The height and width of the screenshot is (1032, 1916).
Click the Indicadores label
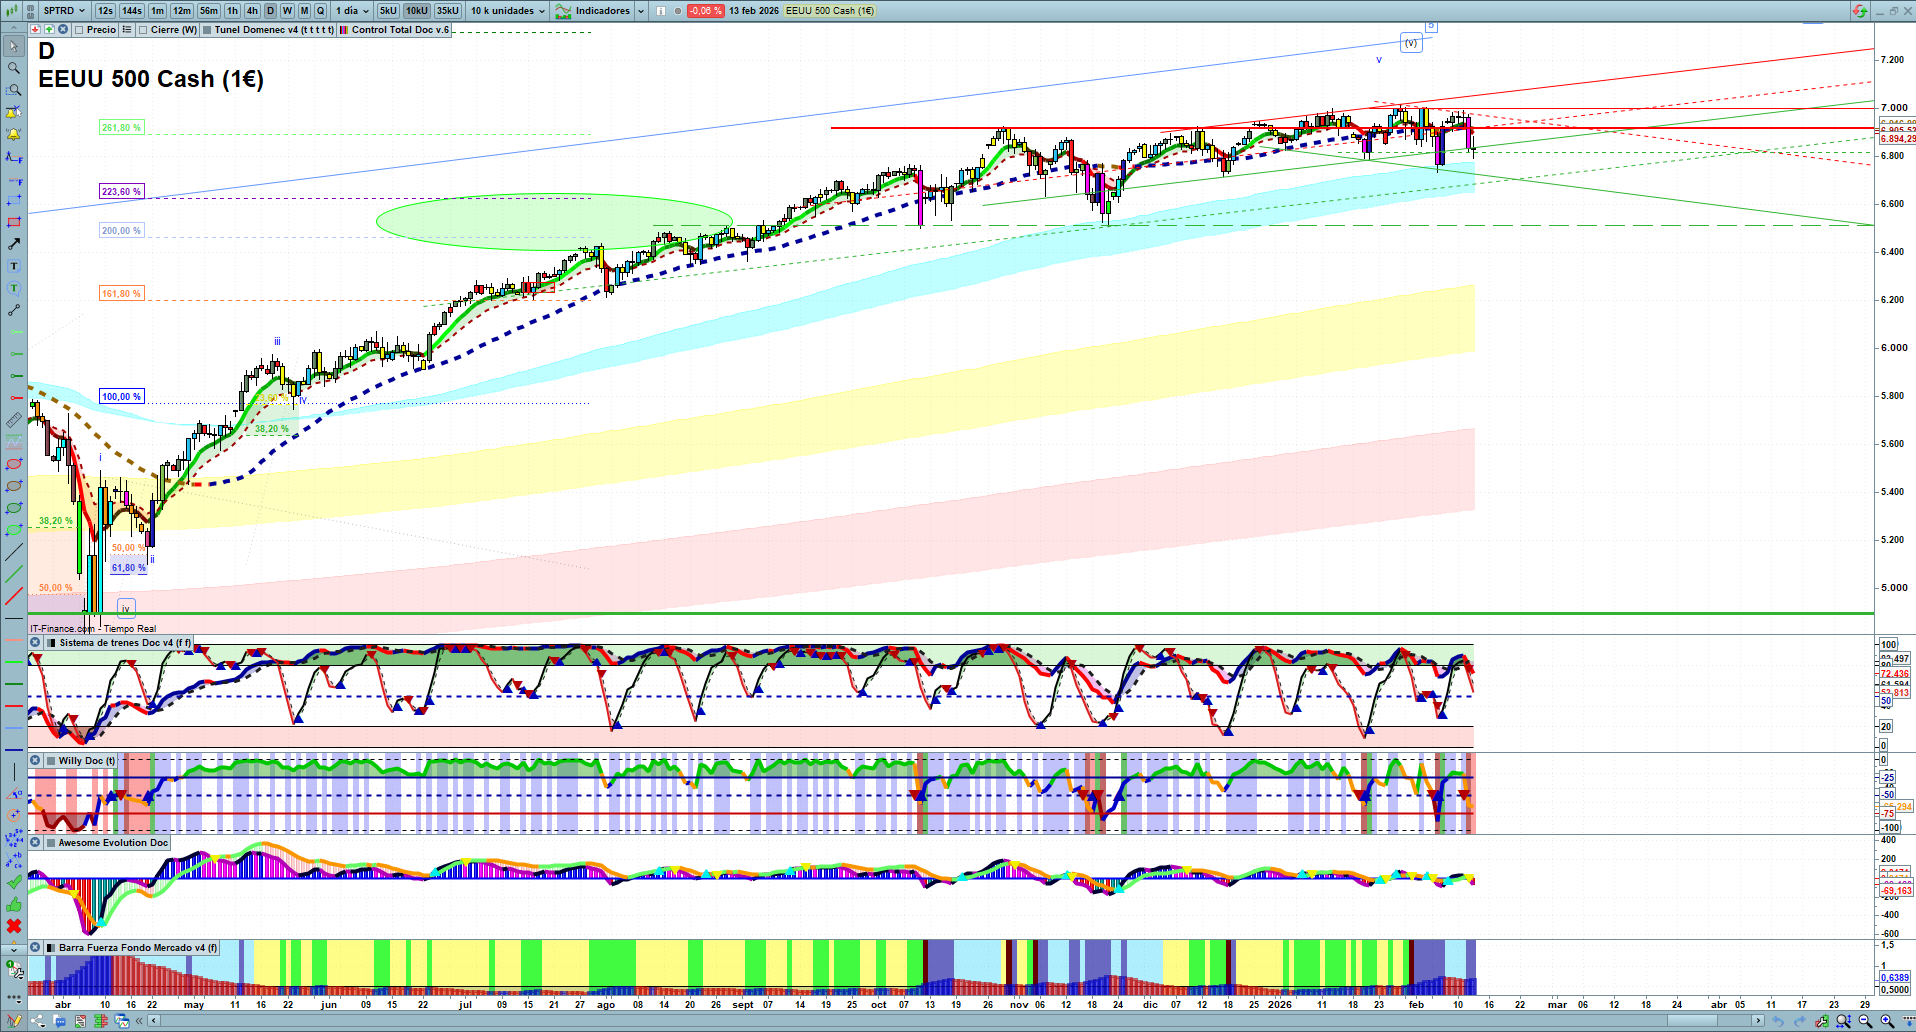pos(603,11)
